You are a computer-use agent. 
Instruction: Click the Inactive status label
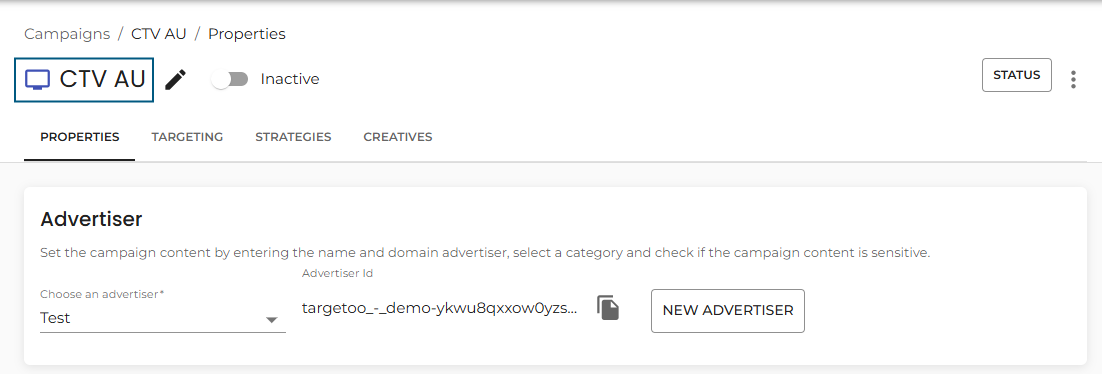290,79
